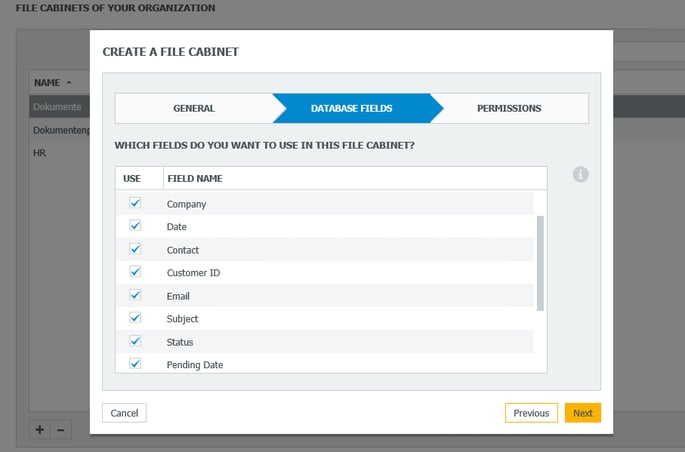685x452 pixels.
Task: Click the field list vertical scrollbar
Action: [540, 262]
